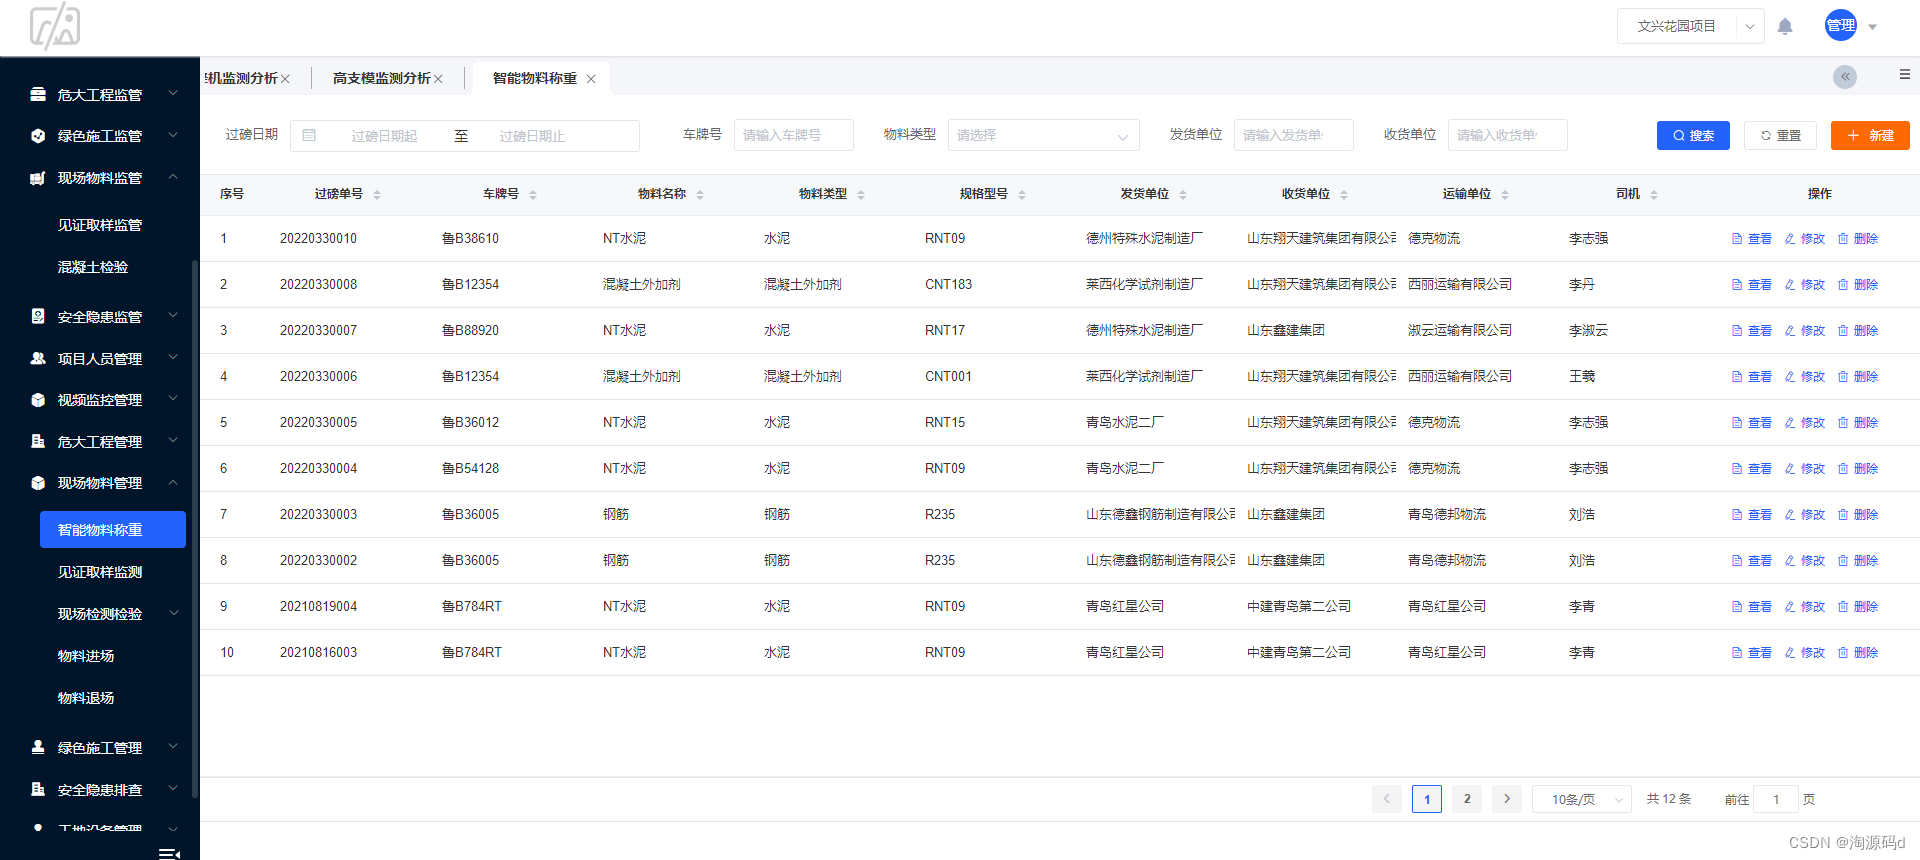1920x860 pixels.
Task: View record 20220330010
Action: click(x=1752, y=239)
